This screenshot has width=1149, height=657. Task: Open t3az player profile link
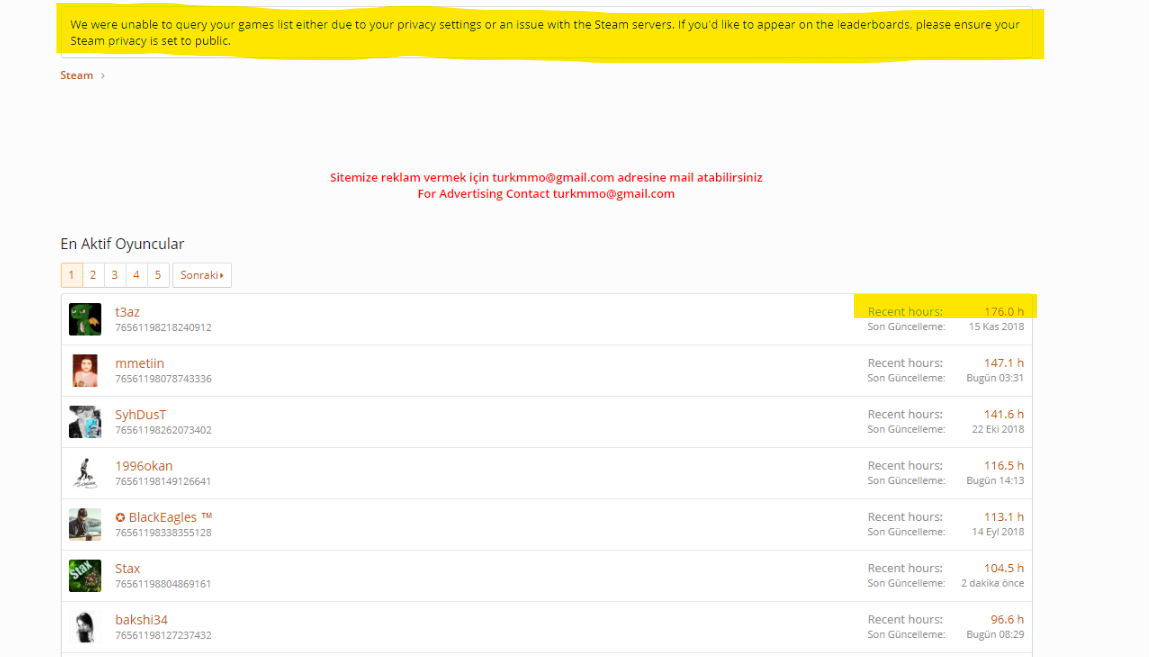pos(128,312)
